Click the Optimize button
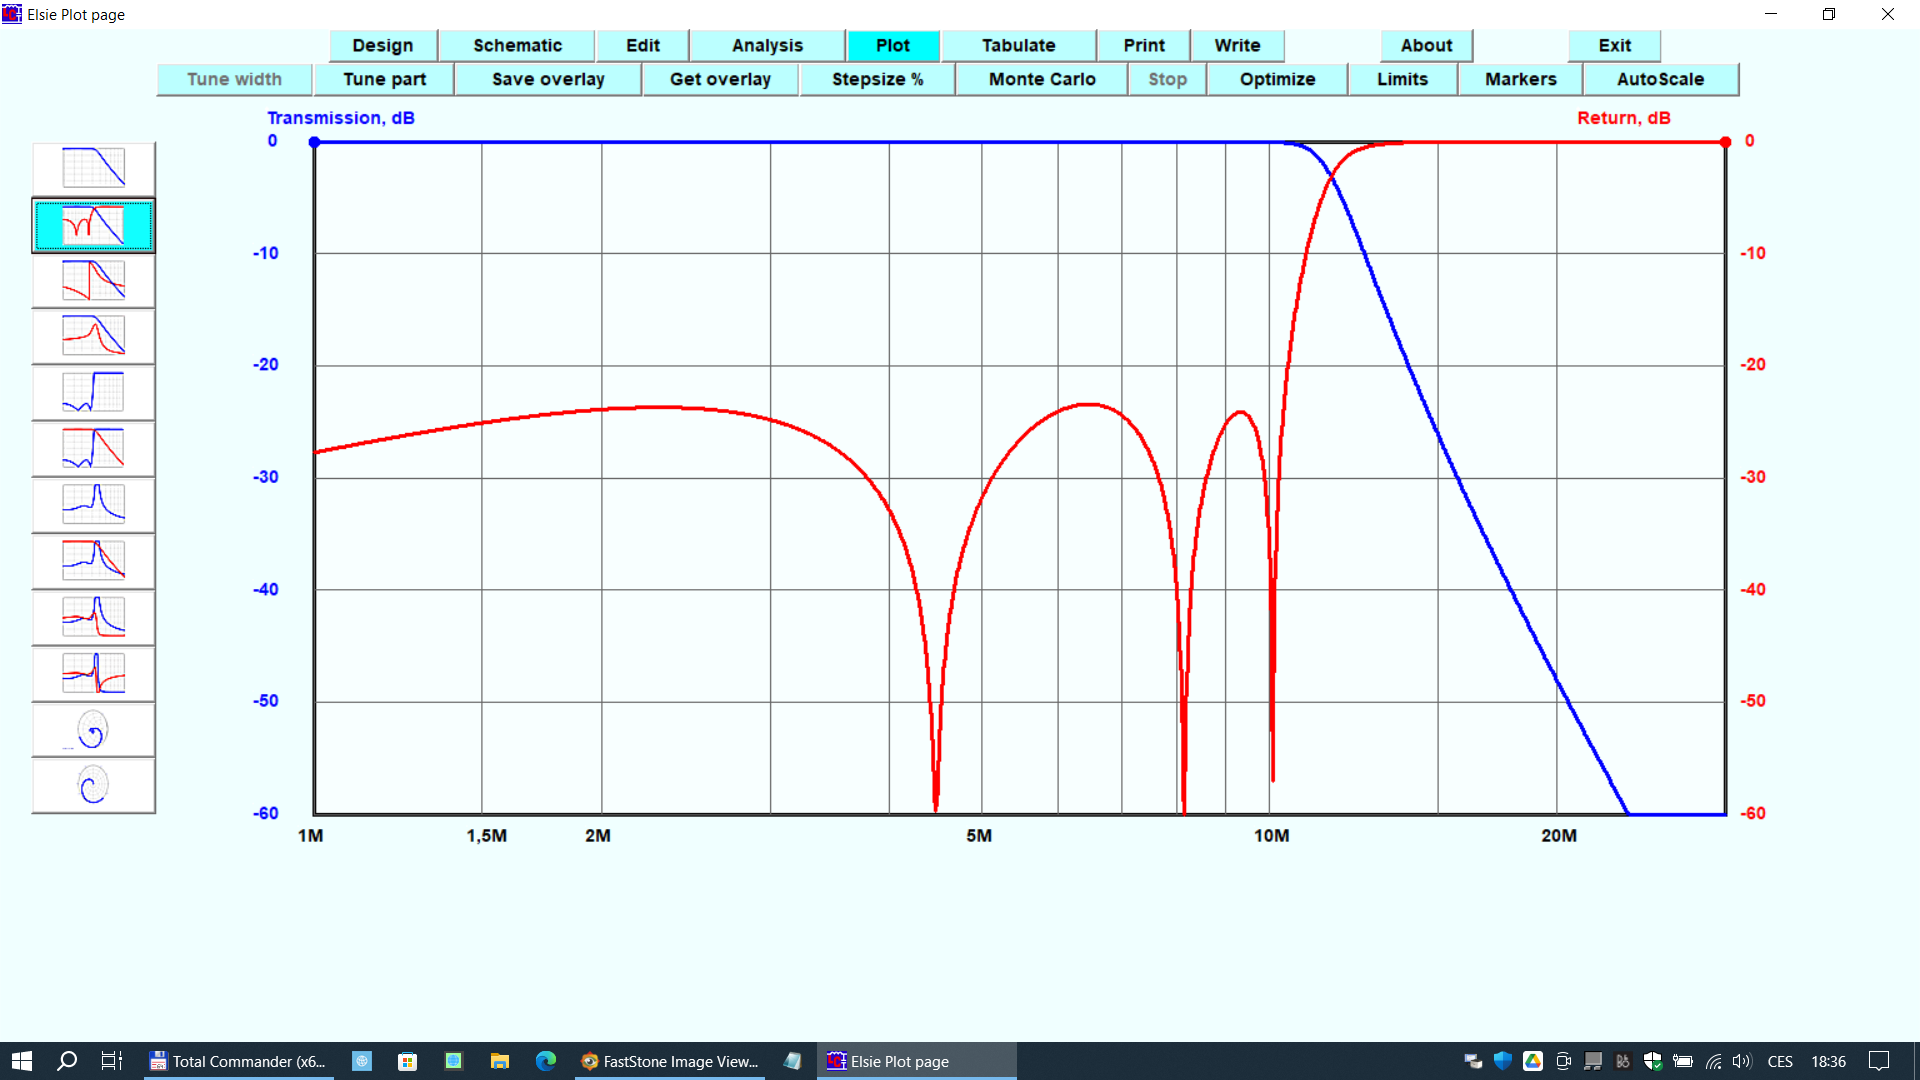This screenshot has height=1080, width=1920. pos(1277,79)
